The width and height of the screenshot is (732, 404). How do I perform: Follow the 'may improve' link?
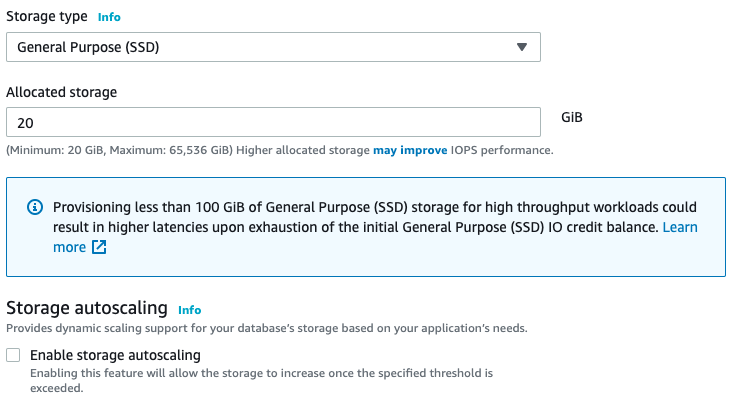click(x=410, y=150)
